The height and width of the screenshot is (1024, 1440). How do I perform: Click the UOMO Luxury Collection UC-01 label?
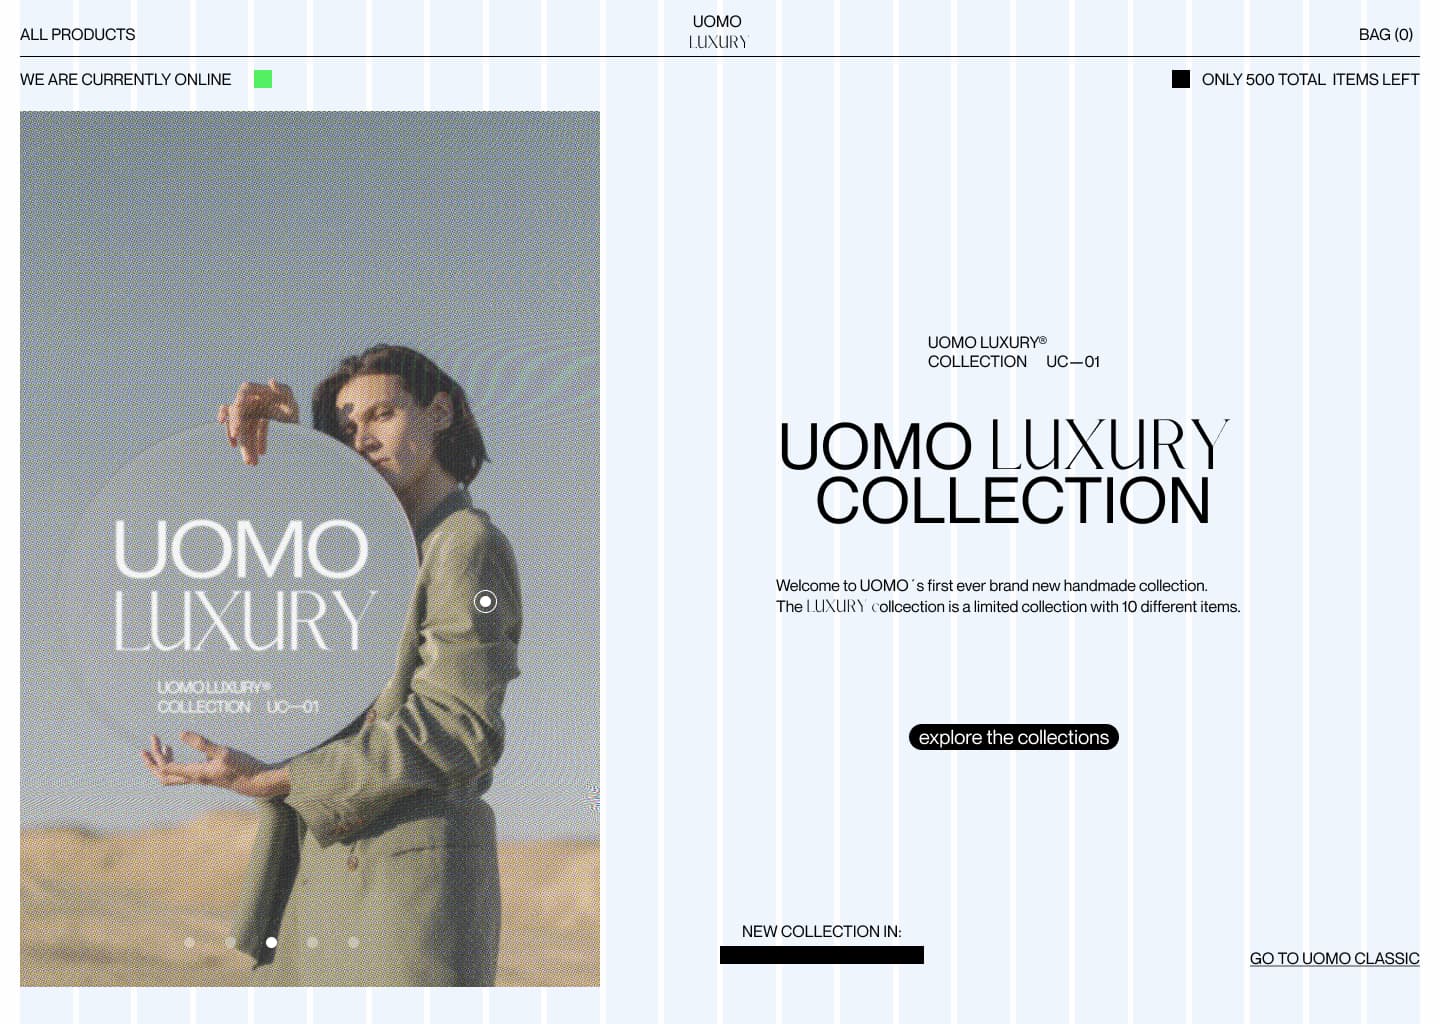pyautogui.click(x=1013, y=352)
